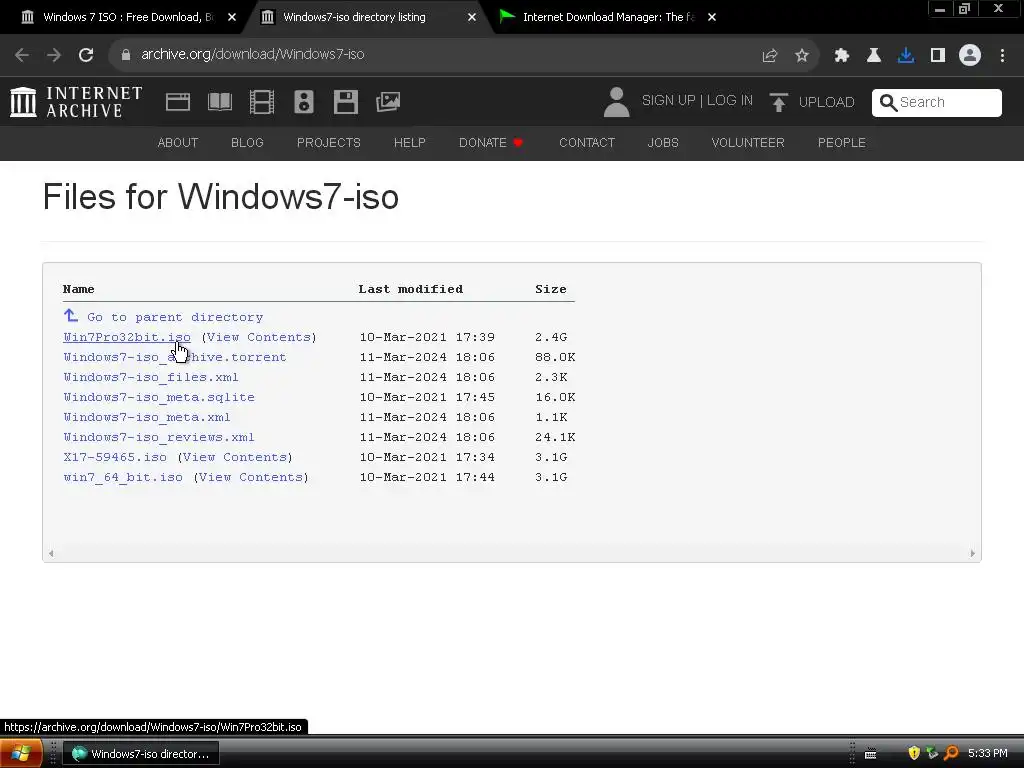Click the file listing right scroll arrow

click(972, 553)
